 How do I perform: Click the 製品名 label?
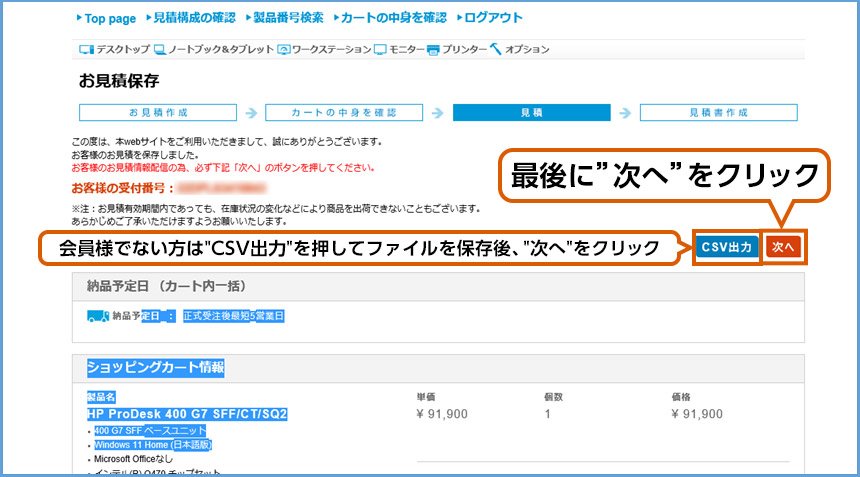(x=101, y=397)
